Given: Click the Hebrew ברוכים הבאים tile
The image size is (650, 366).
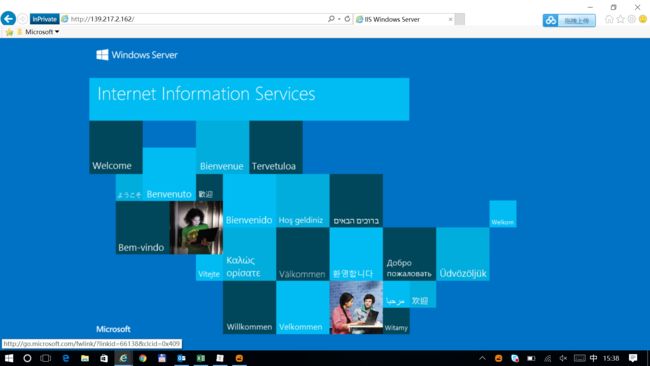Looking at the screenshot, I should pos(356,201).
